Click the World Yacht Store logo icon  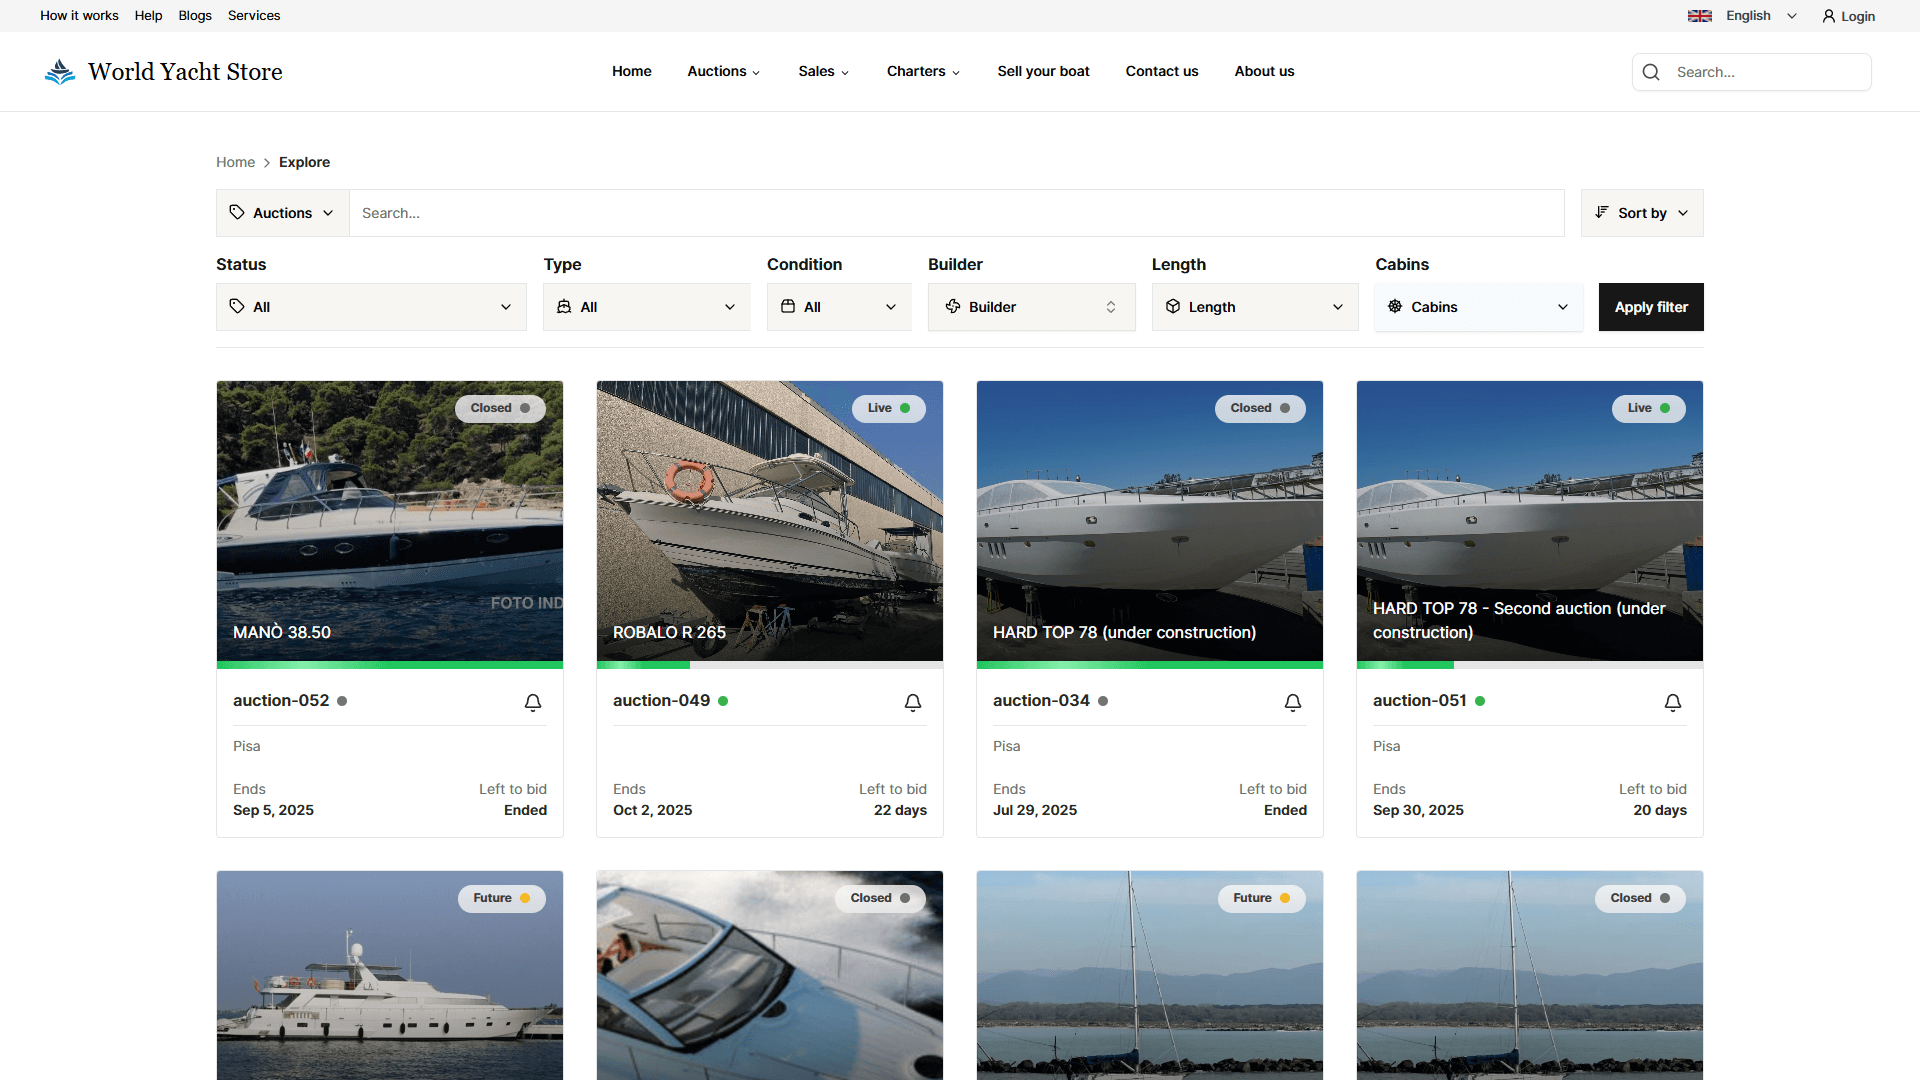60,71
